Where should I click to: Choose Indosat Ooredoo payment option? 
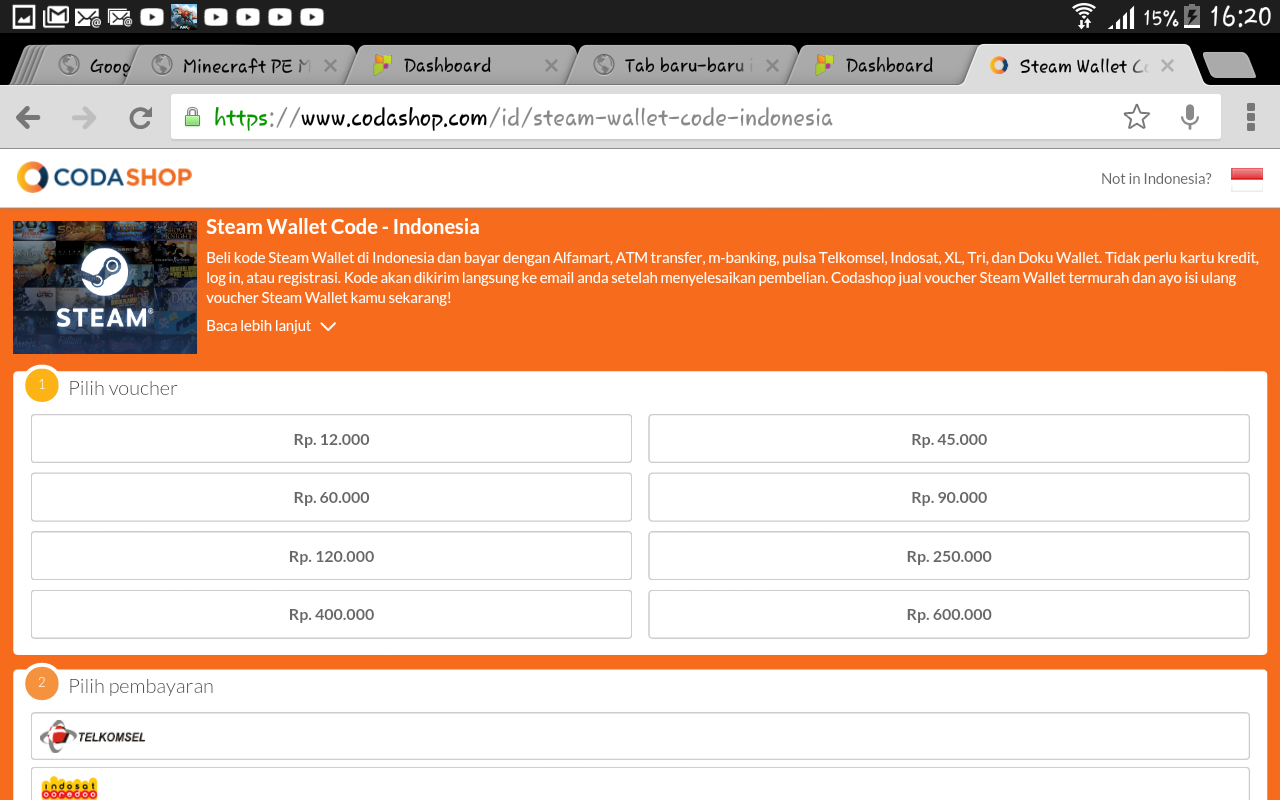(x=640, y=784)
